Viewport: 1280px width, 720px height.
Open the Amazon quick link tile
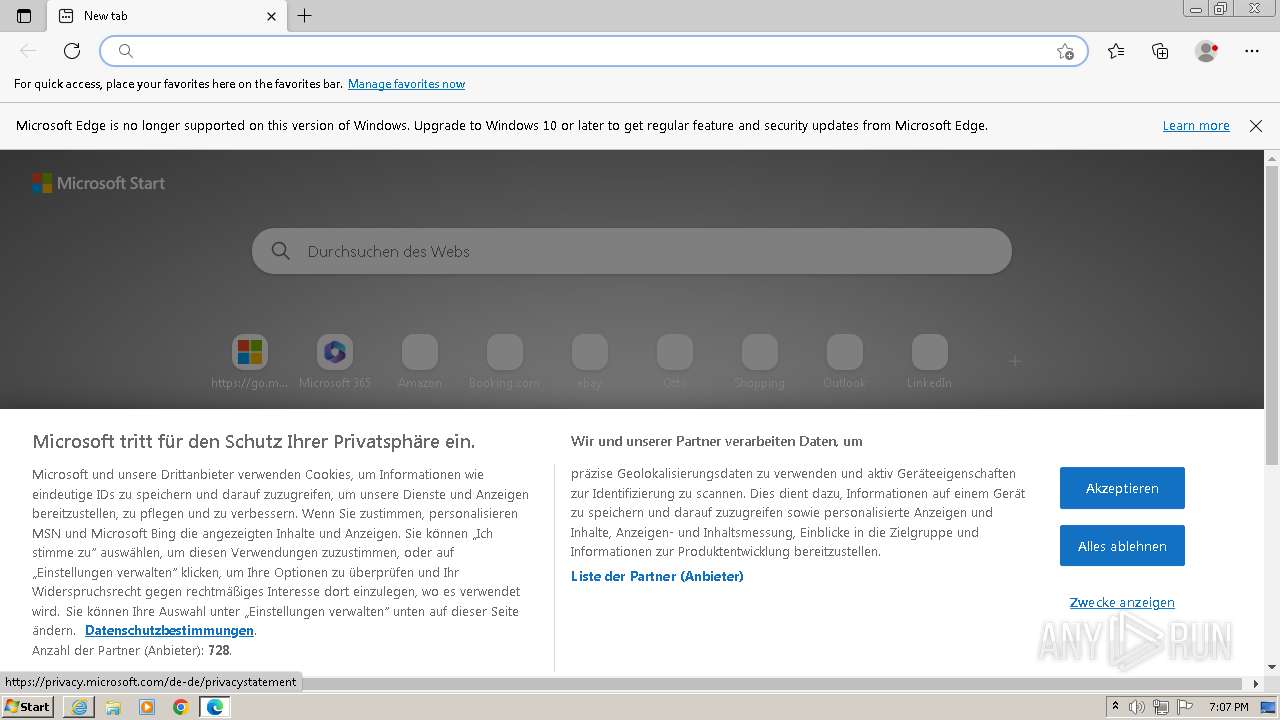pos(420,361)
